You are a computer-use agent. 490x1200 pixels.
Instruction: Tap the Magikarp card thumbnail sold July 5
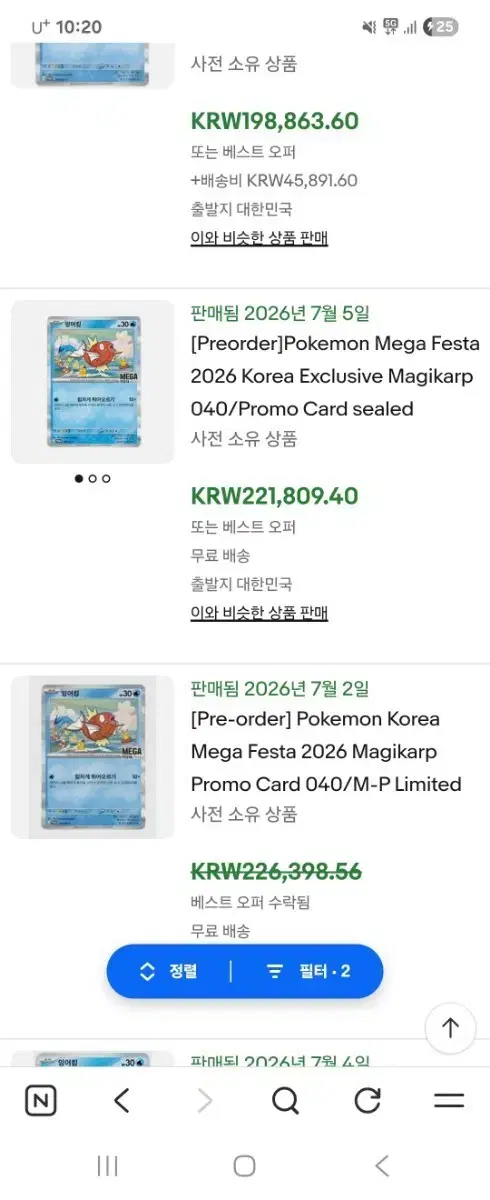point(92,382)
